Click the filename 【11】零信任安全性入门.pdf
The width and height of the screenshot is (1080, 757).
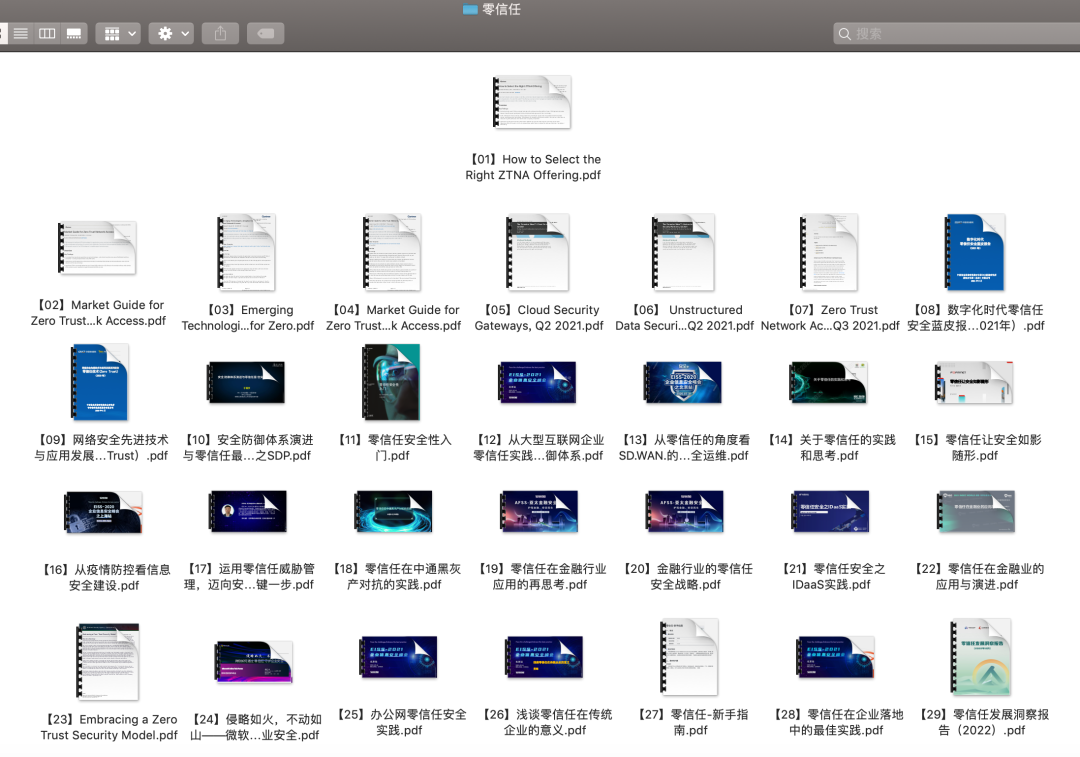(x=393, y=448)
